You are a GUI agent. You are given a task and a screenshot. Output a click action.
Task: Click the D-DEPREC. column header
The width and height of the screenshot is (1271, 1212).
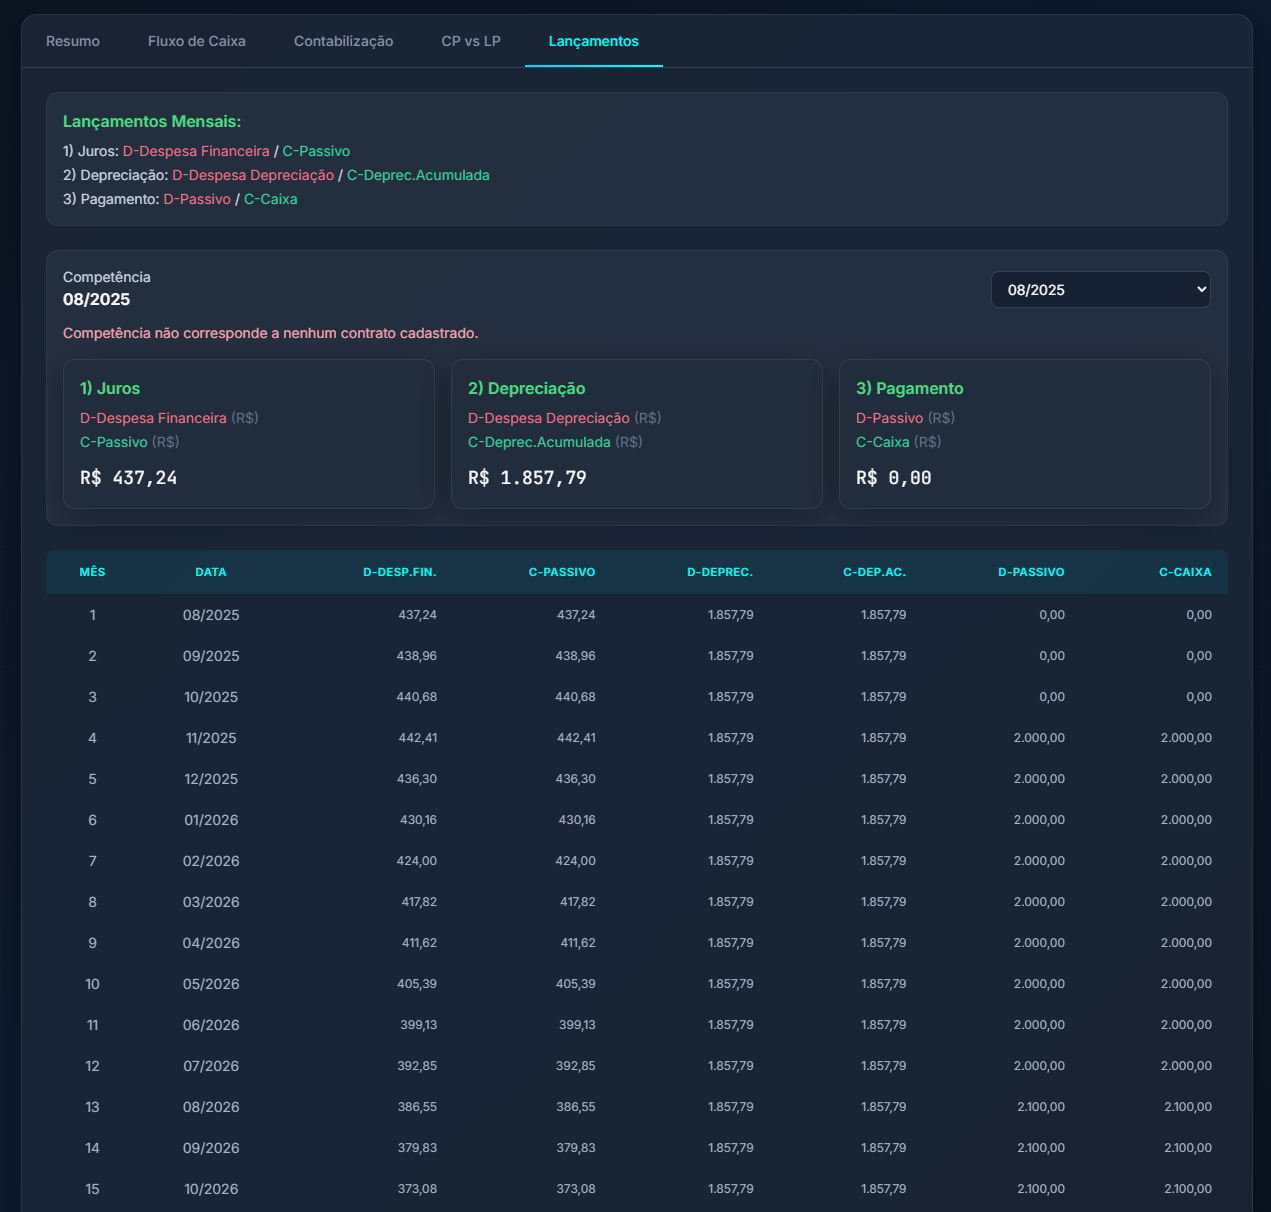(719, 572)
